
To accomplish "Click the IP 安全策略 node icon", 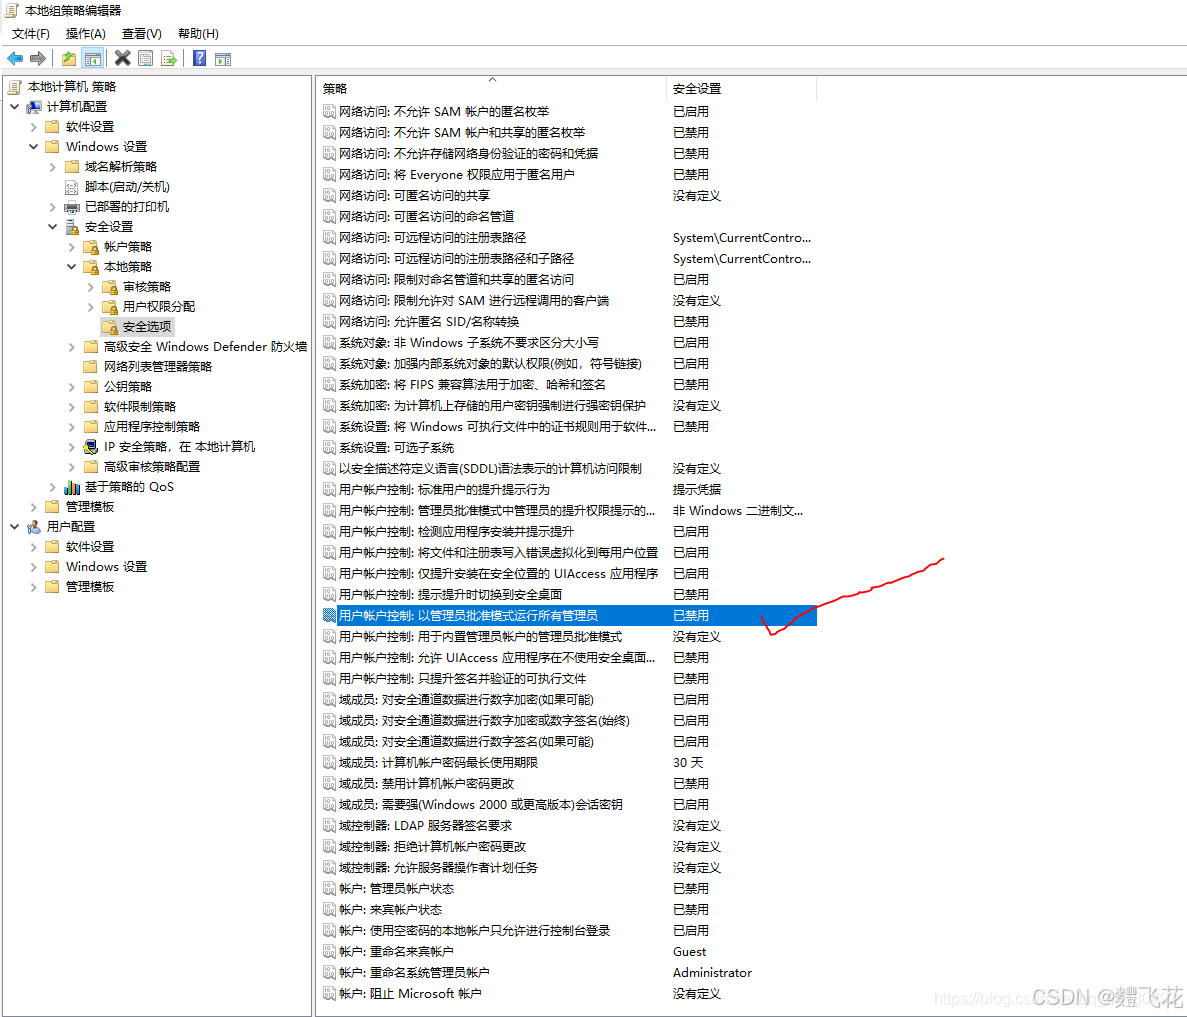I will (x=91, y=447).
